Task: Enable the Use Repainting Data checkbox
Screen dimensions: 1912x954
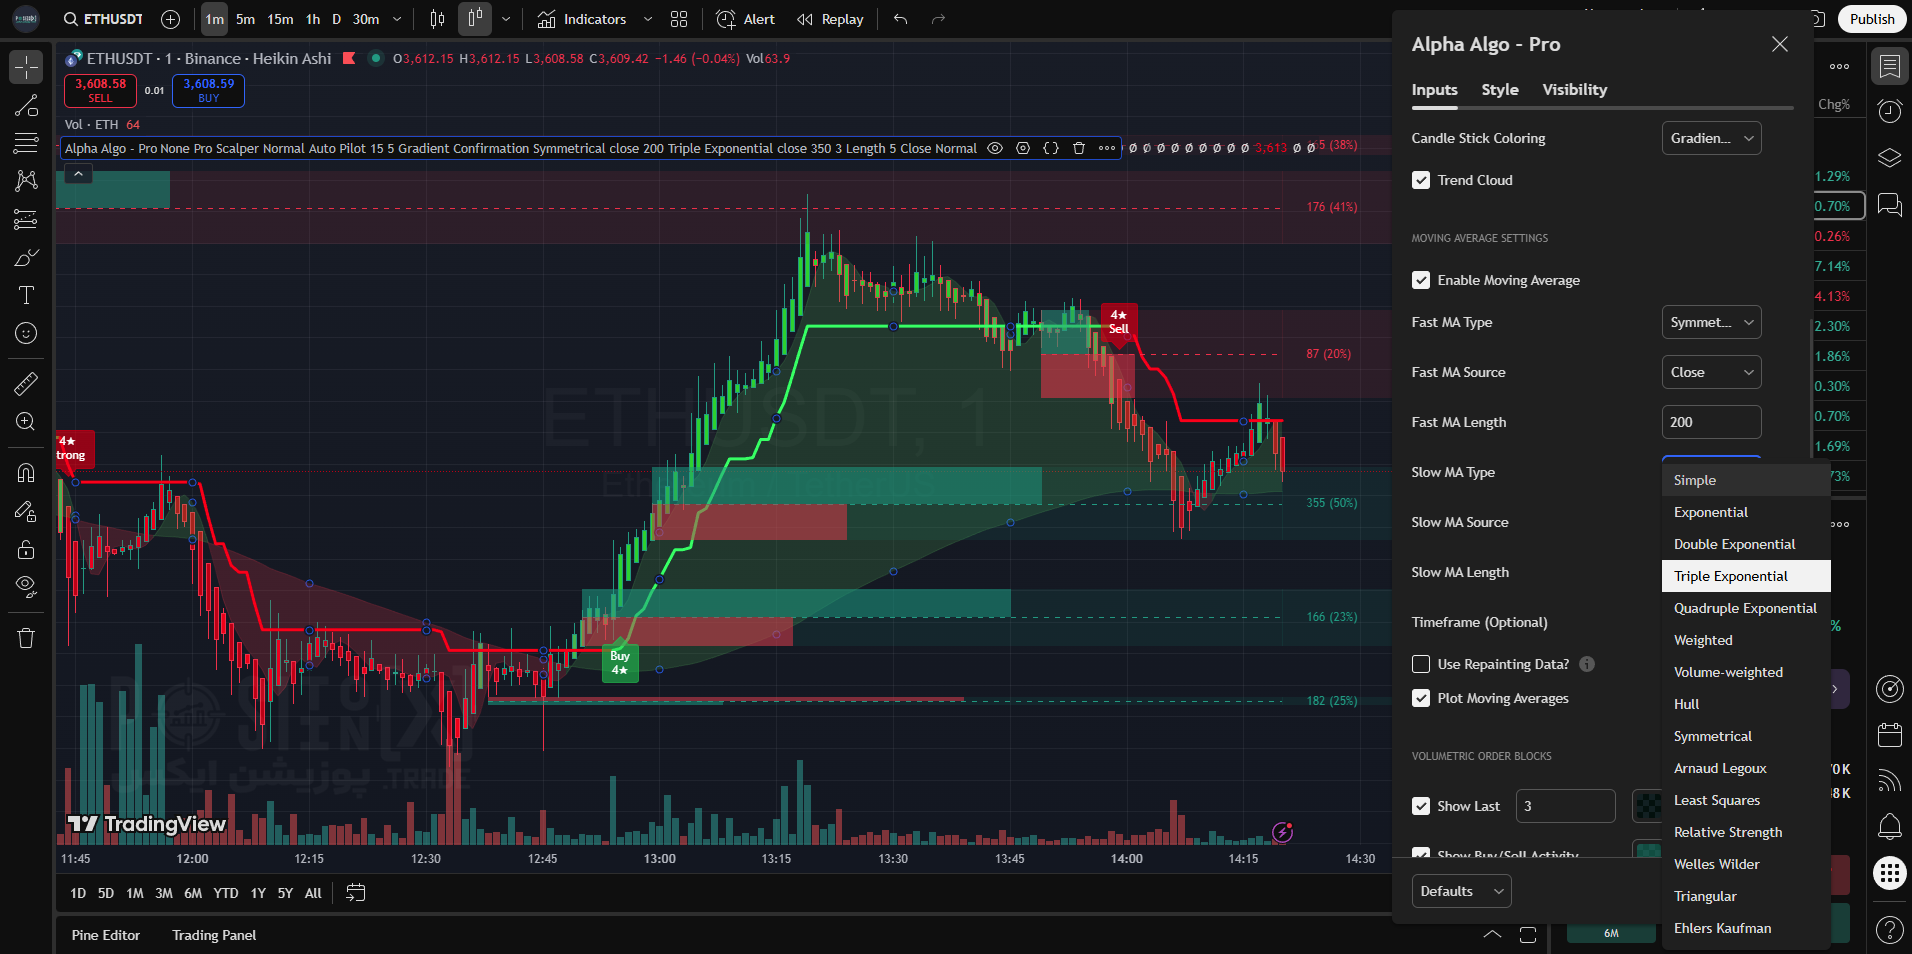Action: click(1420, 664)
